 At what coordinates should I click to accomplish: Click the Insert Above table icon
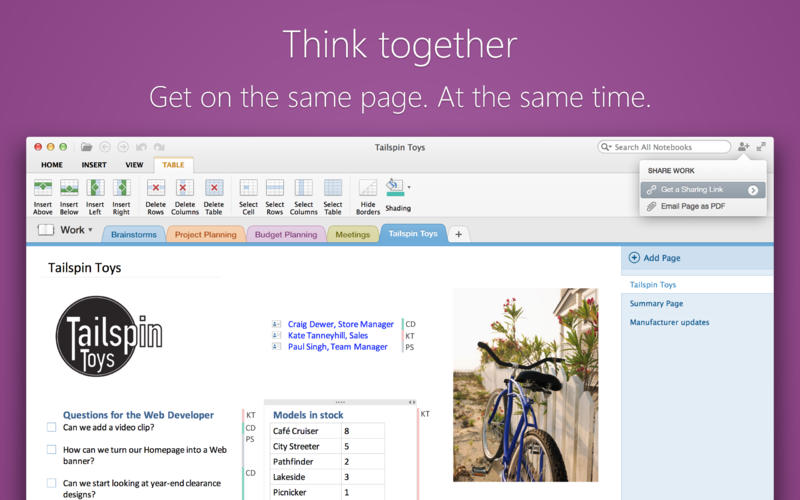[x=43, y=188]
